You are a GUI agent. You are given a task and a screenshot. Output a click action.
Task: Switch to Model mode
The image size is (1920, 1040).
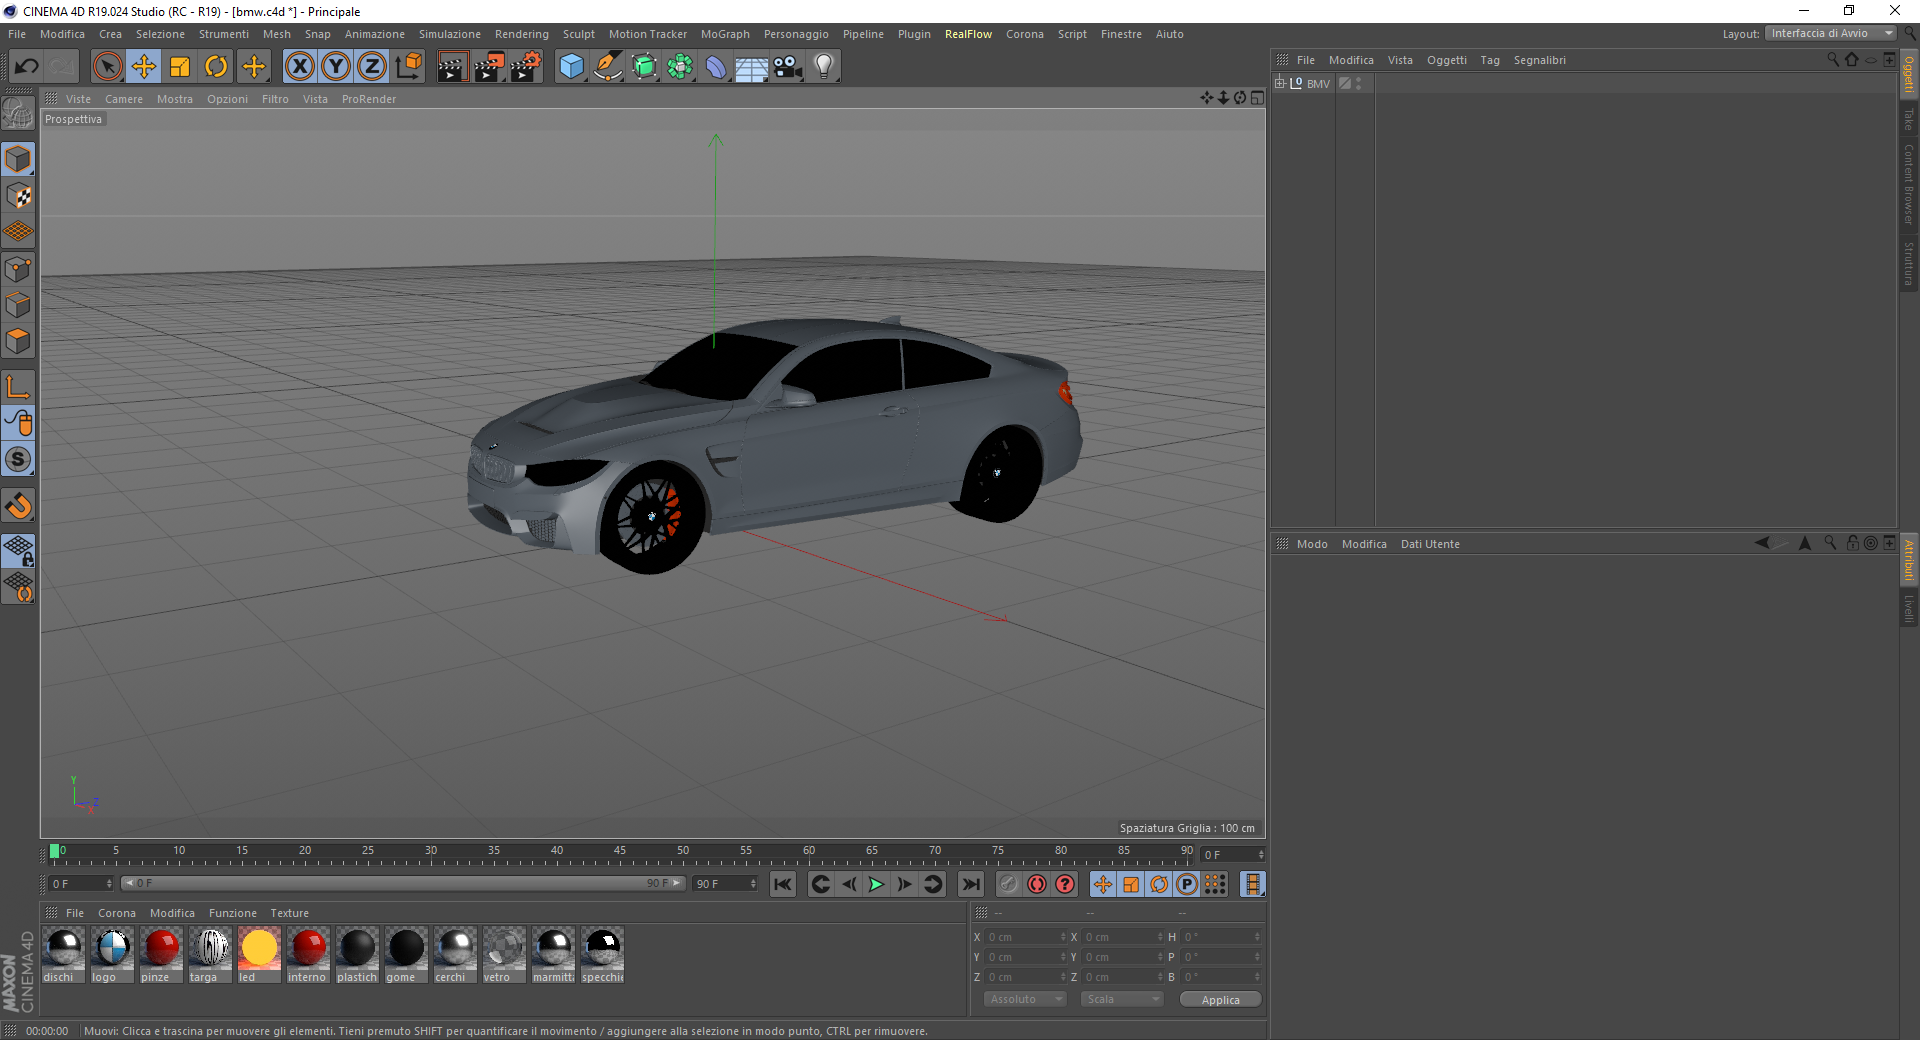pyautogui.click(x=18, y=160)
